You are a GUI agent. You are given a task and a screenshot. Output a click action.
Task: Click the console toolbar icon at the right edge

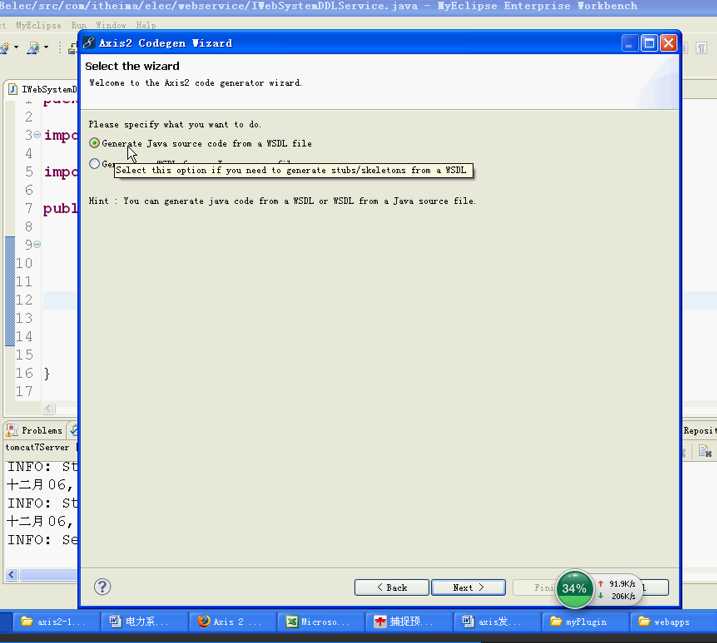click(x=705, y=452)
